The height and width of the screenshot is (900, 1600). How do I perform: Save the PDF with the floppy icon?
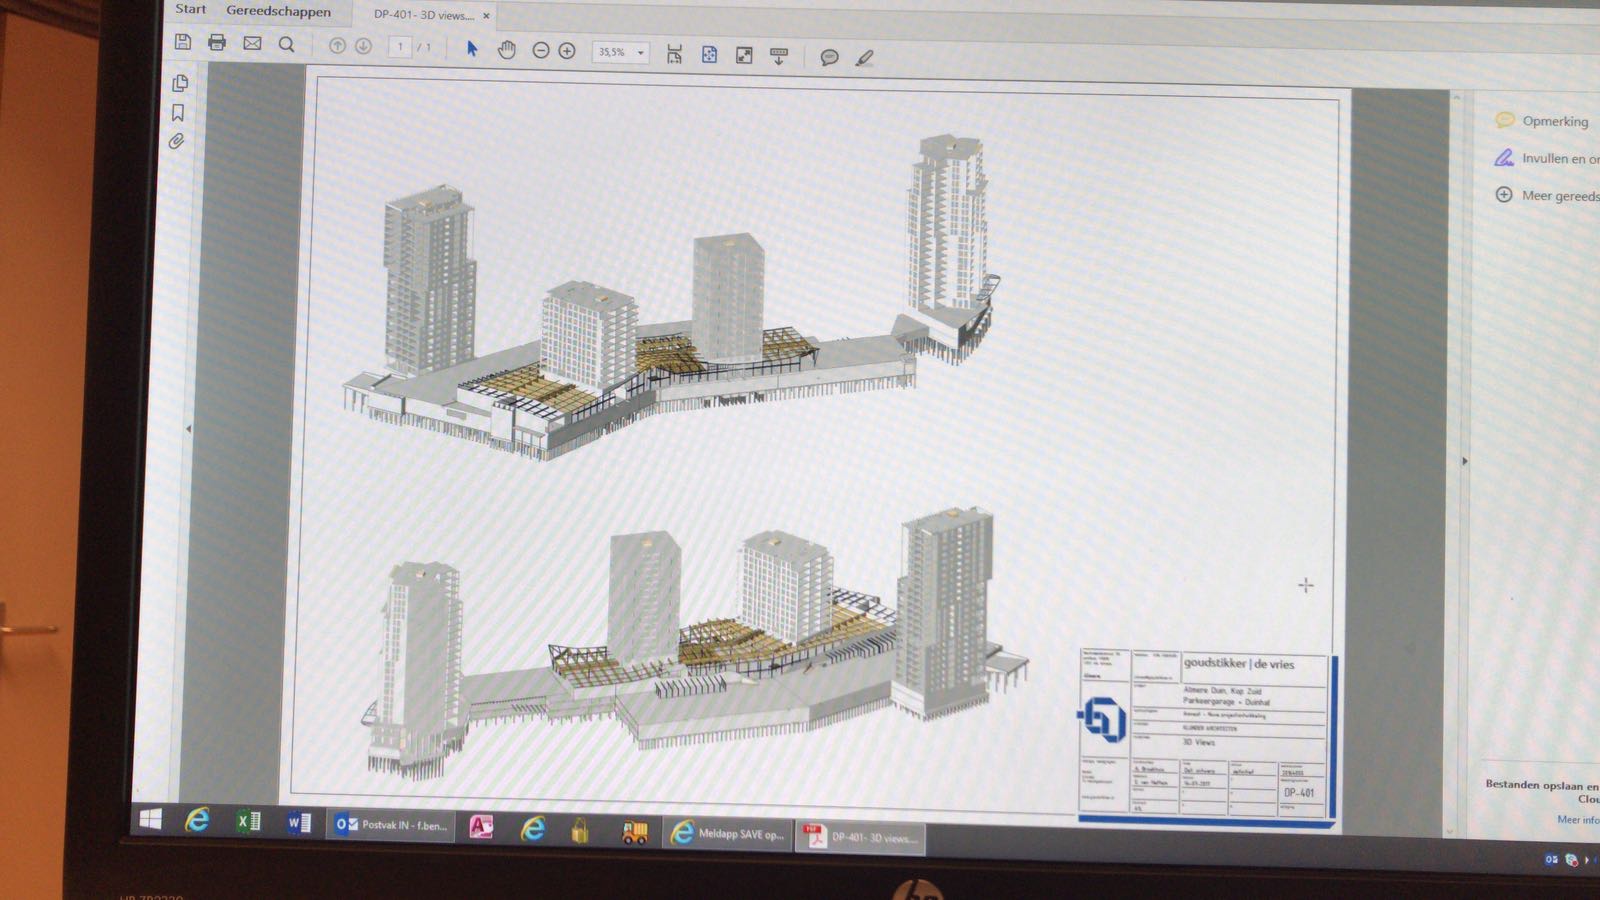182,41
